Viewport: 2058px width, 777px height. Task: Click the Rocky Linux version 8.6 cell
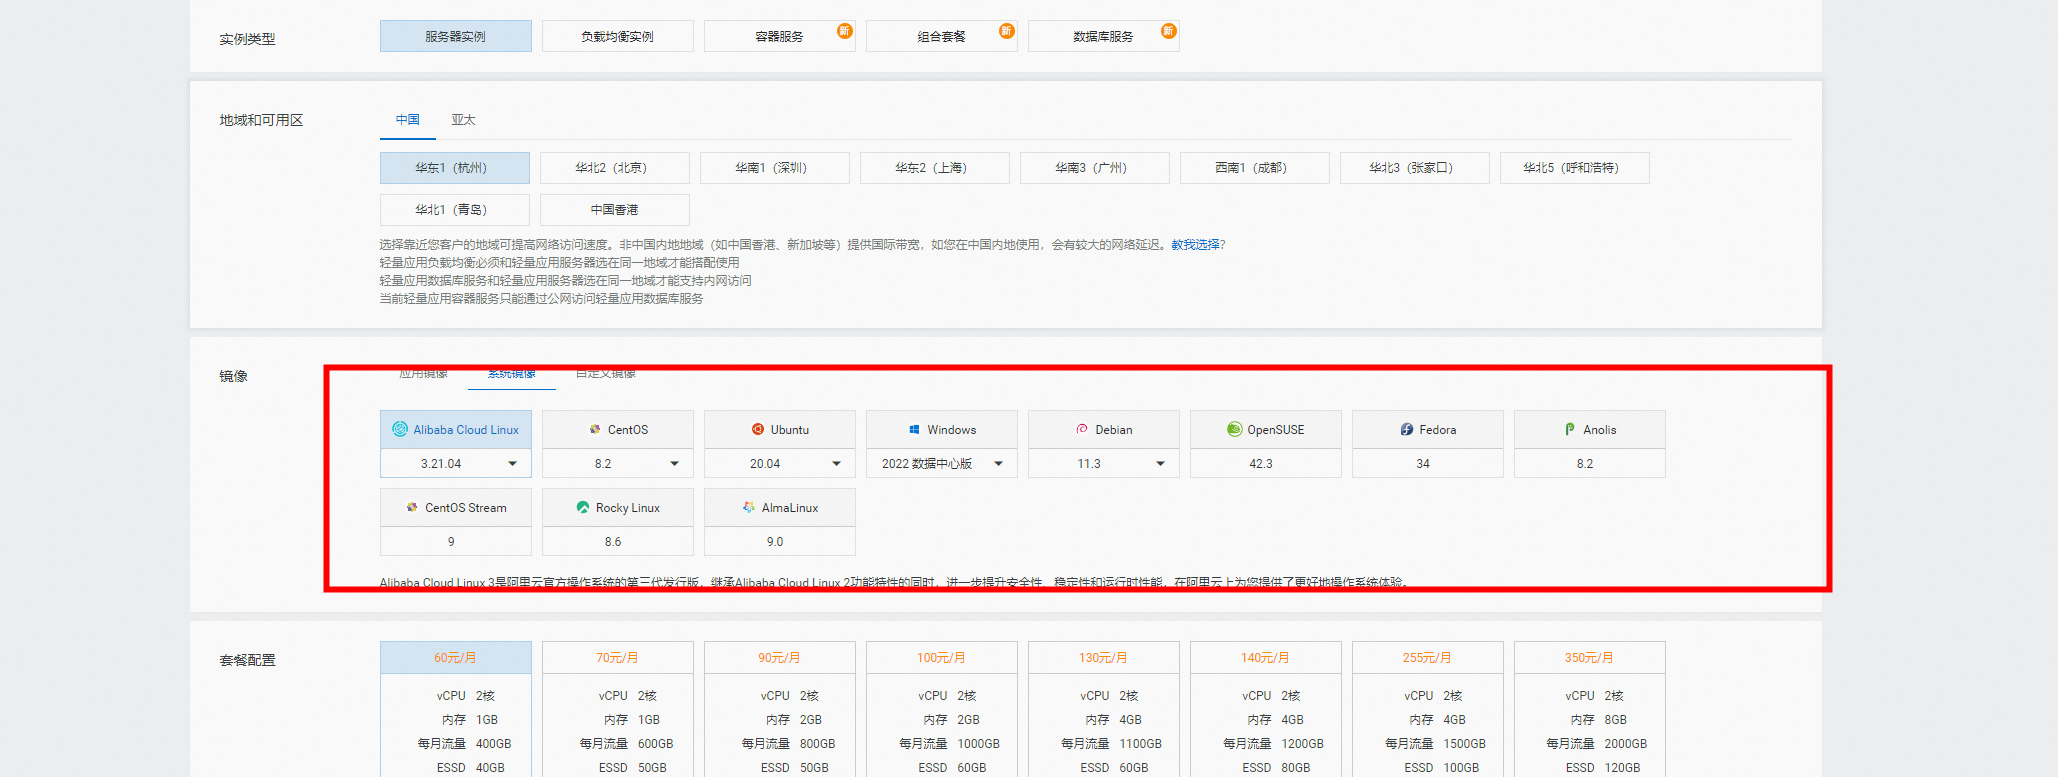click(618, 542)
